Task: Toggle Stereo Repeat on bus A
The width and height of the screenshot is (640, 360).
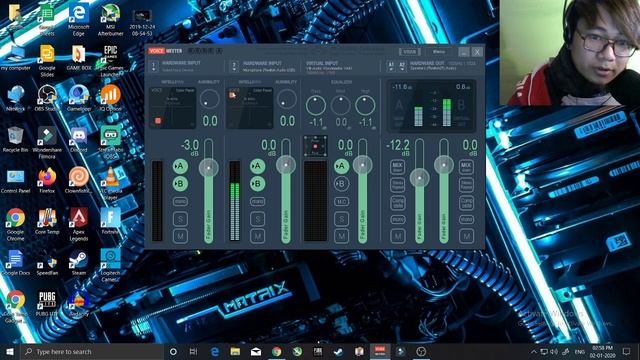Action: click(x=398, y=185)
